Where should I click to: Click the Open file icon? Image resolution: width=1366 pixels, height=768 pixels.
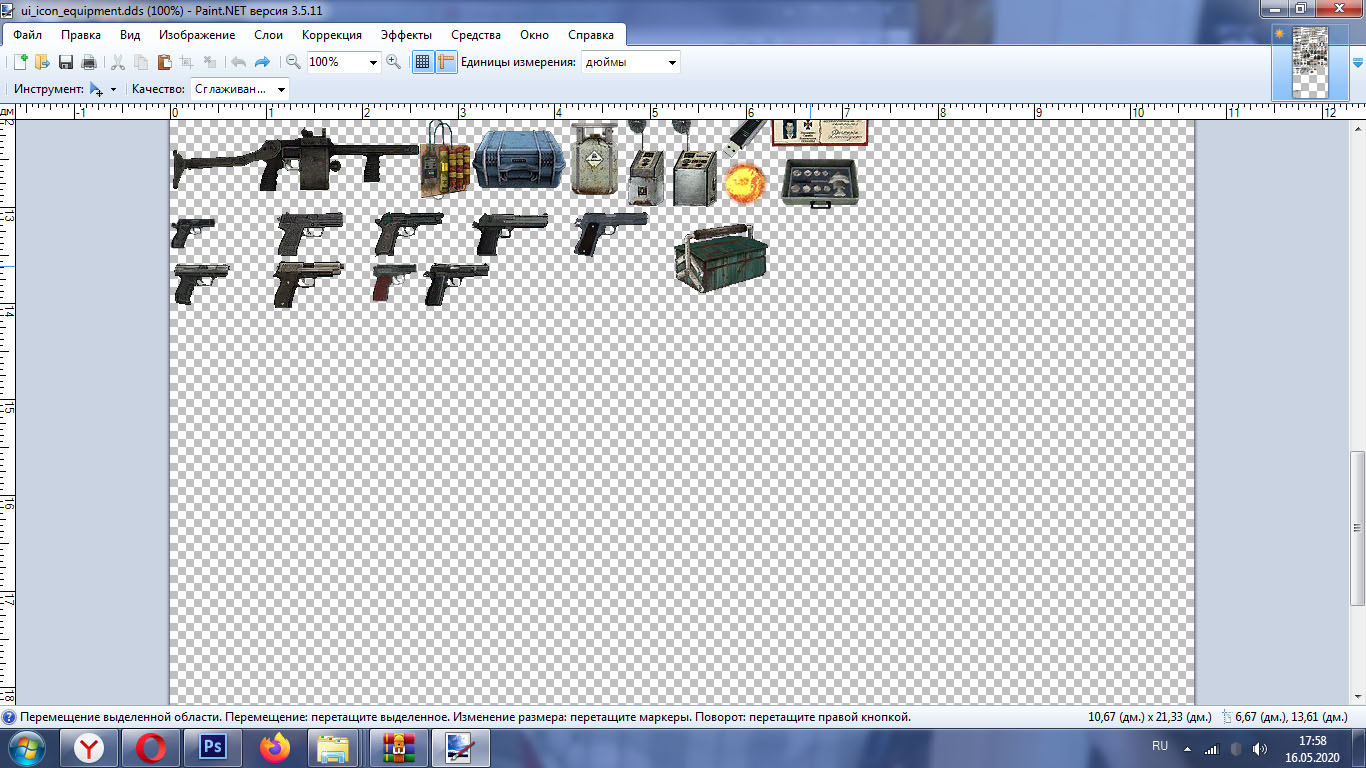click(42, 62)
